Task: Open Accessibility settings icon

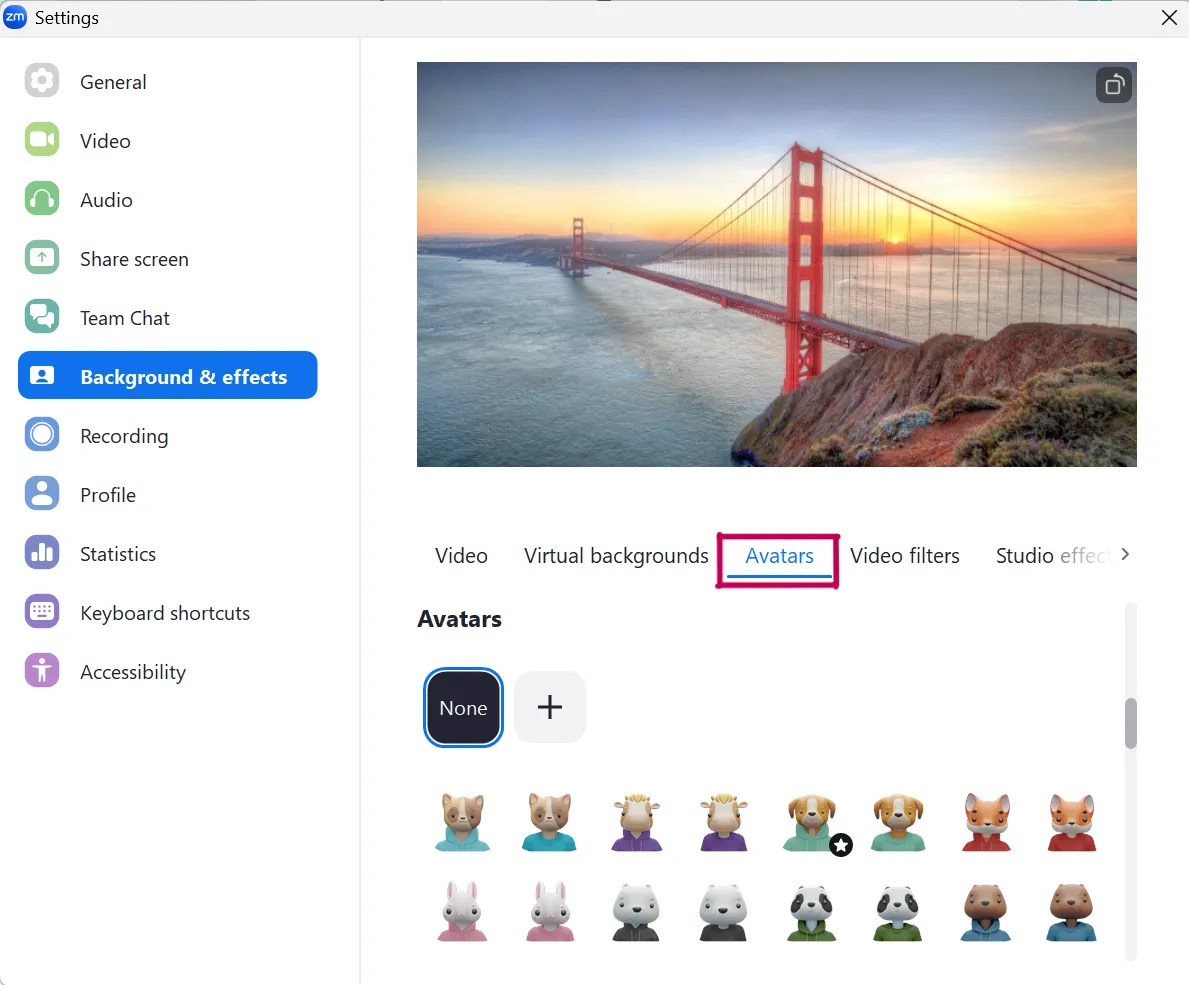Action: [x=42, y=671]
